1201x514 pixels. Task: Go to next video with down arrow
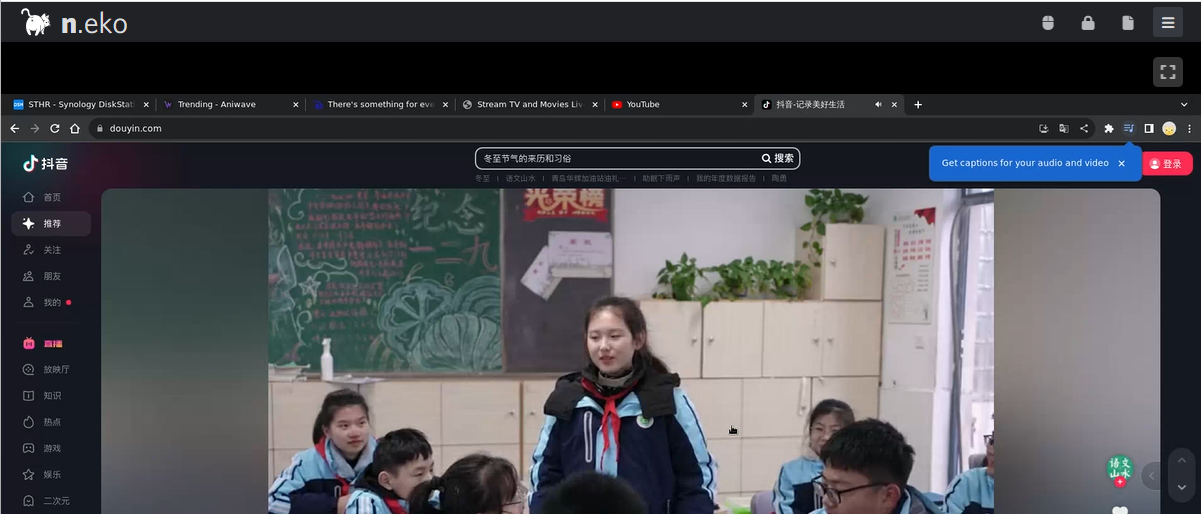(1181, 487)
